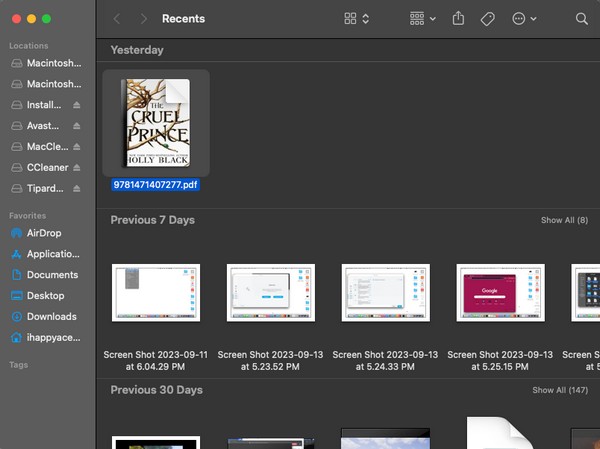Click the Recents window title

[183, 19]
